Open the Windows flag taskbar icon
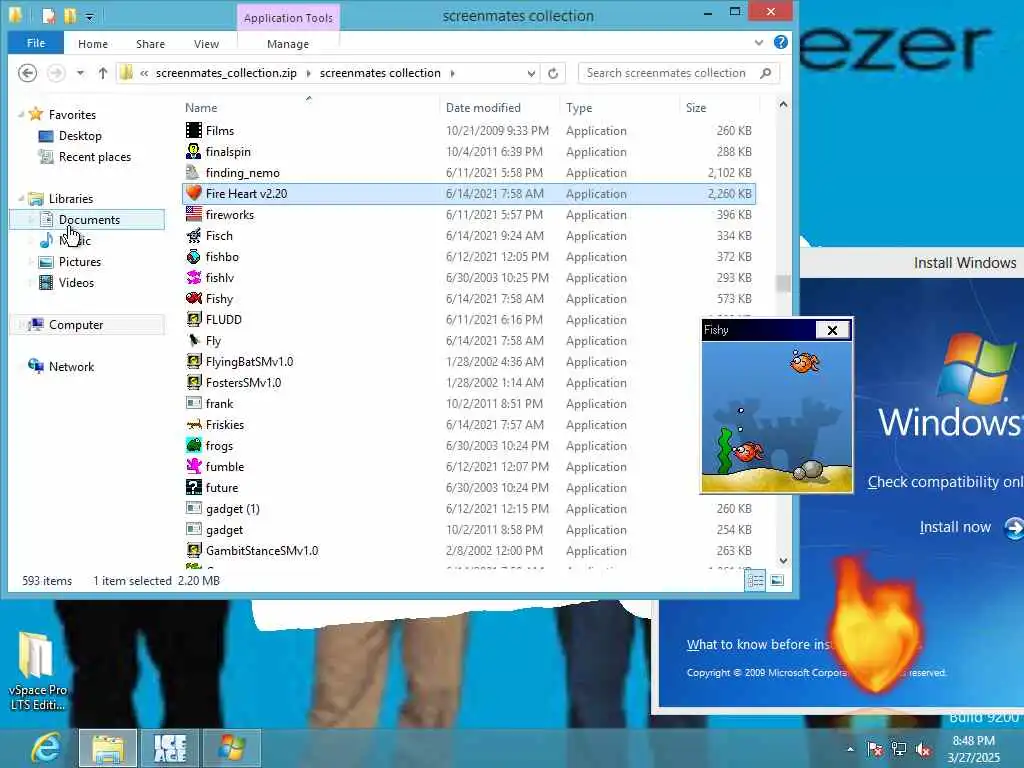Viewport: 1024px width, 768px height. [x=232, y=748]
